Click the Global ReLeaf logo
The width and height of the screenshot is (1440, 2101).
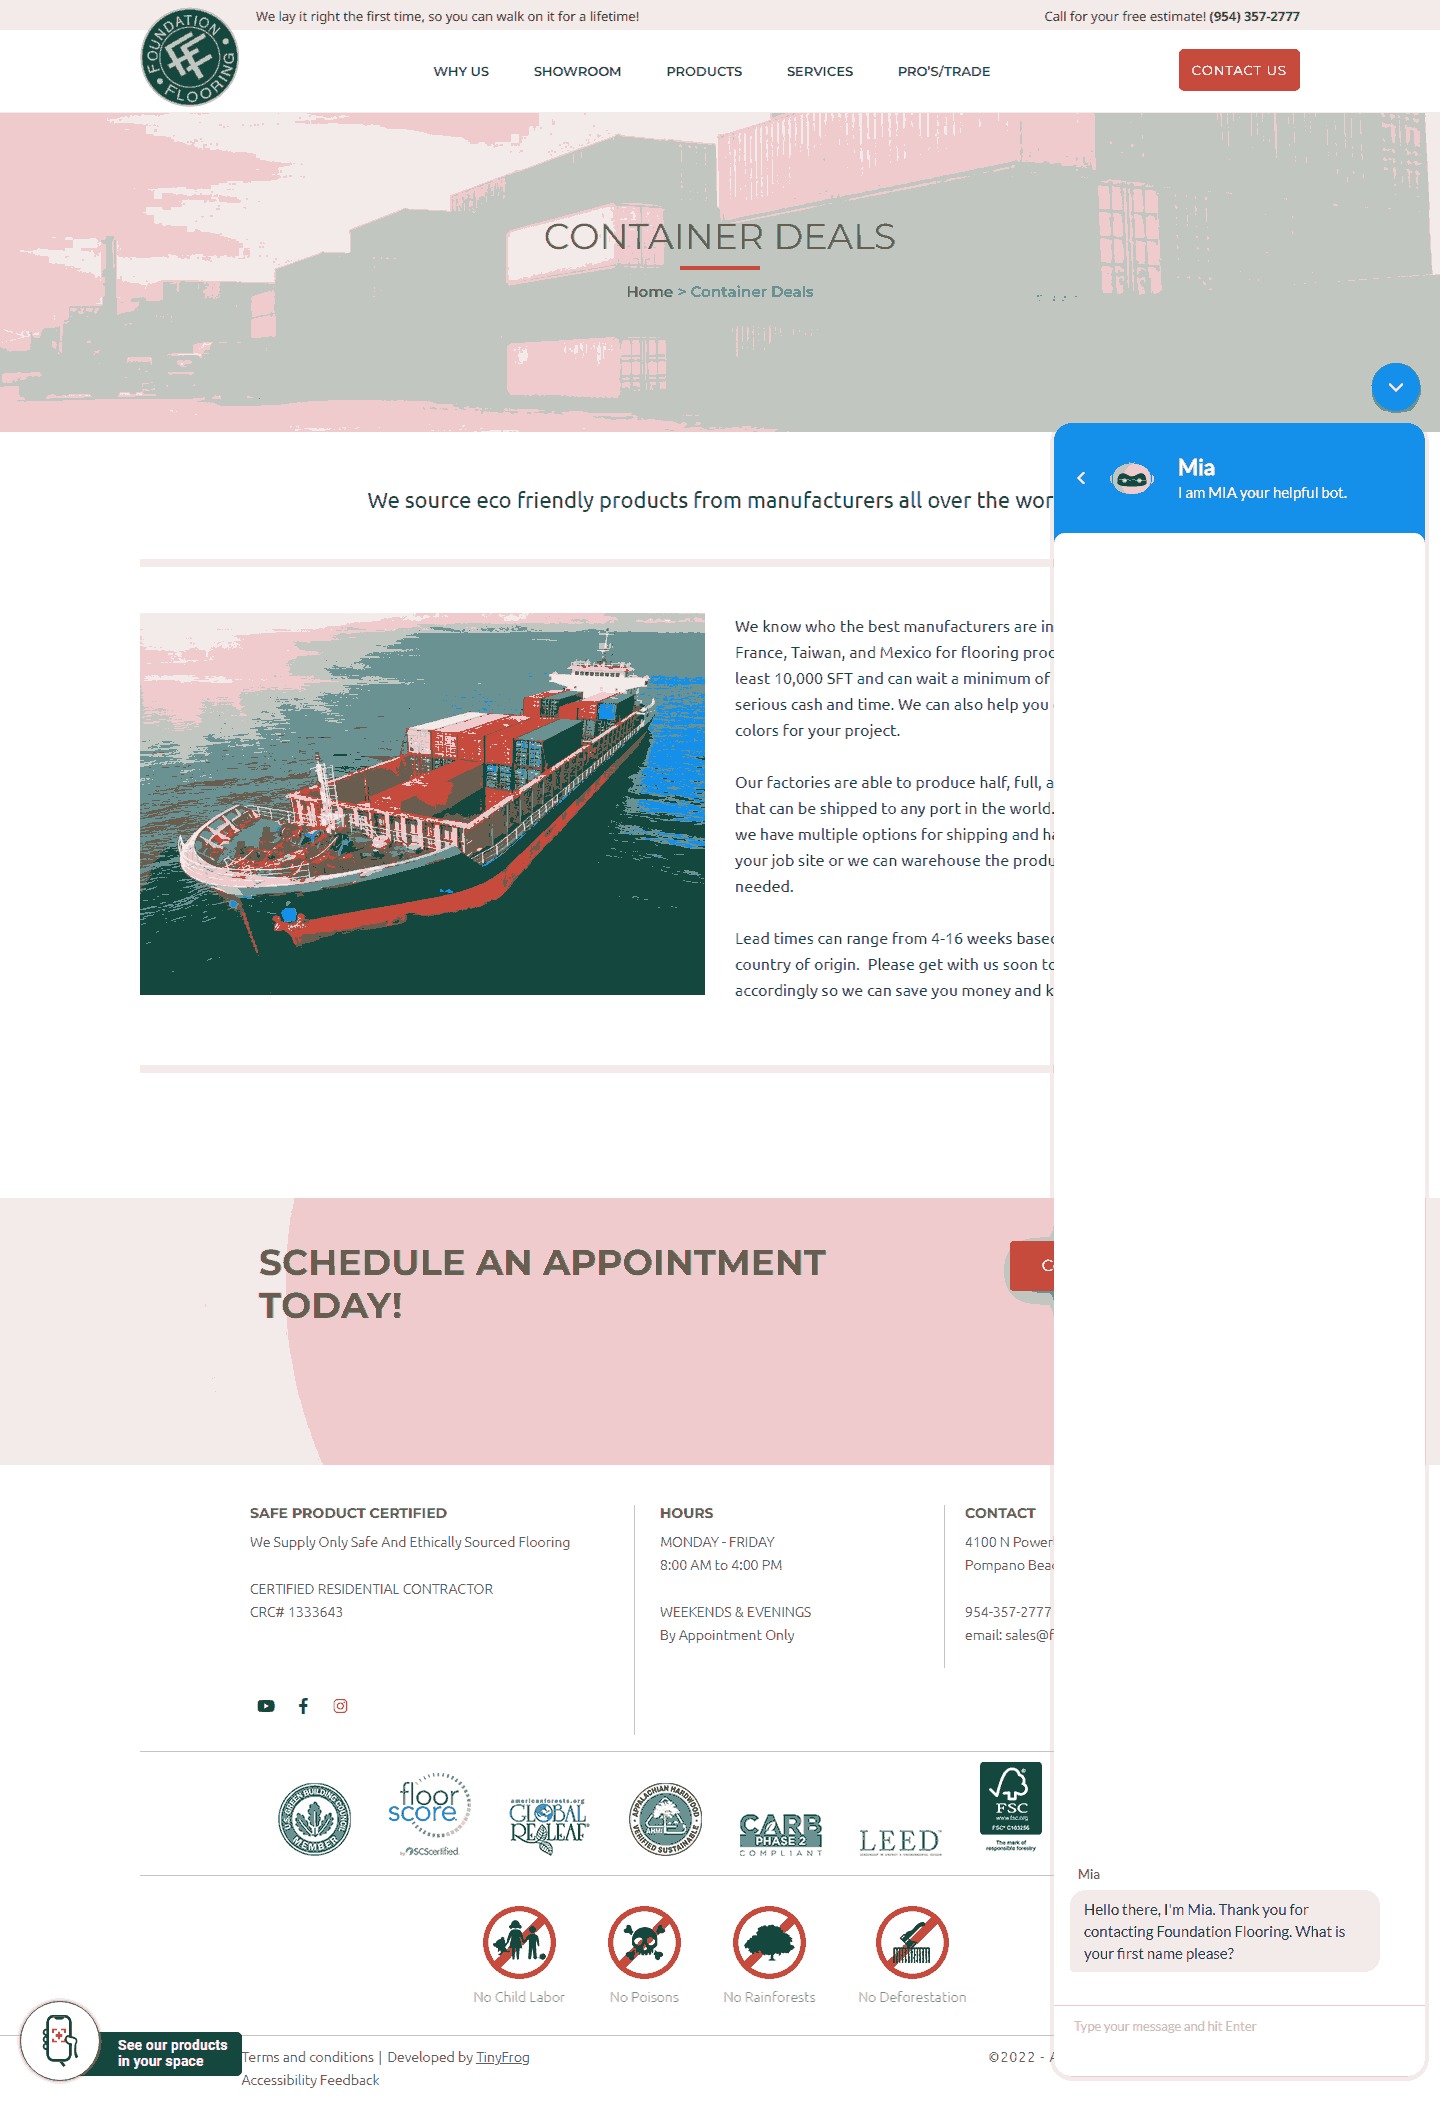click(x=548, y=1826)
